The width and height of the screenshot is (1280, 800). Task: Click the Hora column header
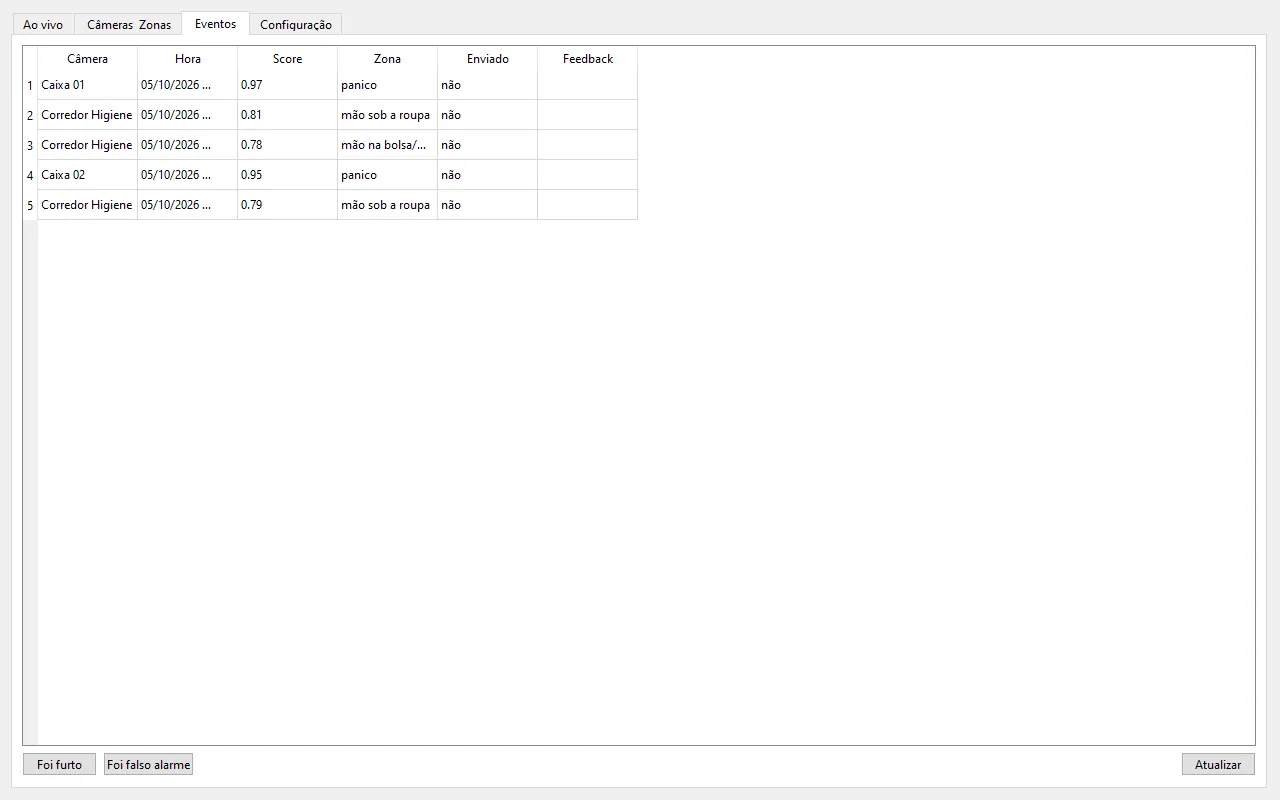point(187,59)
